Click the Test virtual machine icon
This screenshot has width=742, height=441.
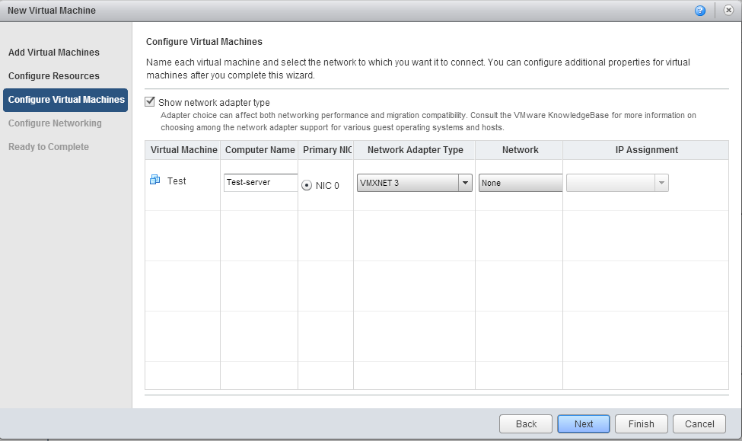click(155, 180)
